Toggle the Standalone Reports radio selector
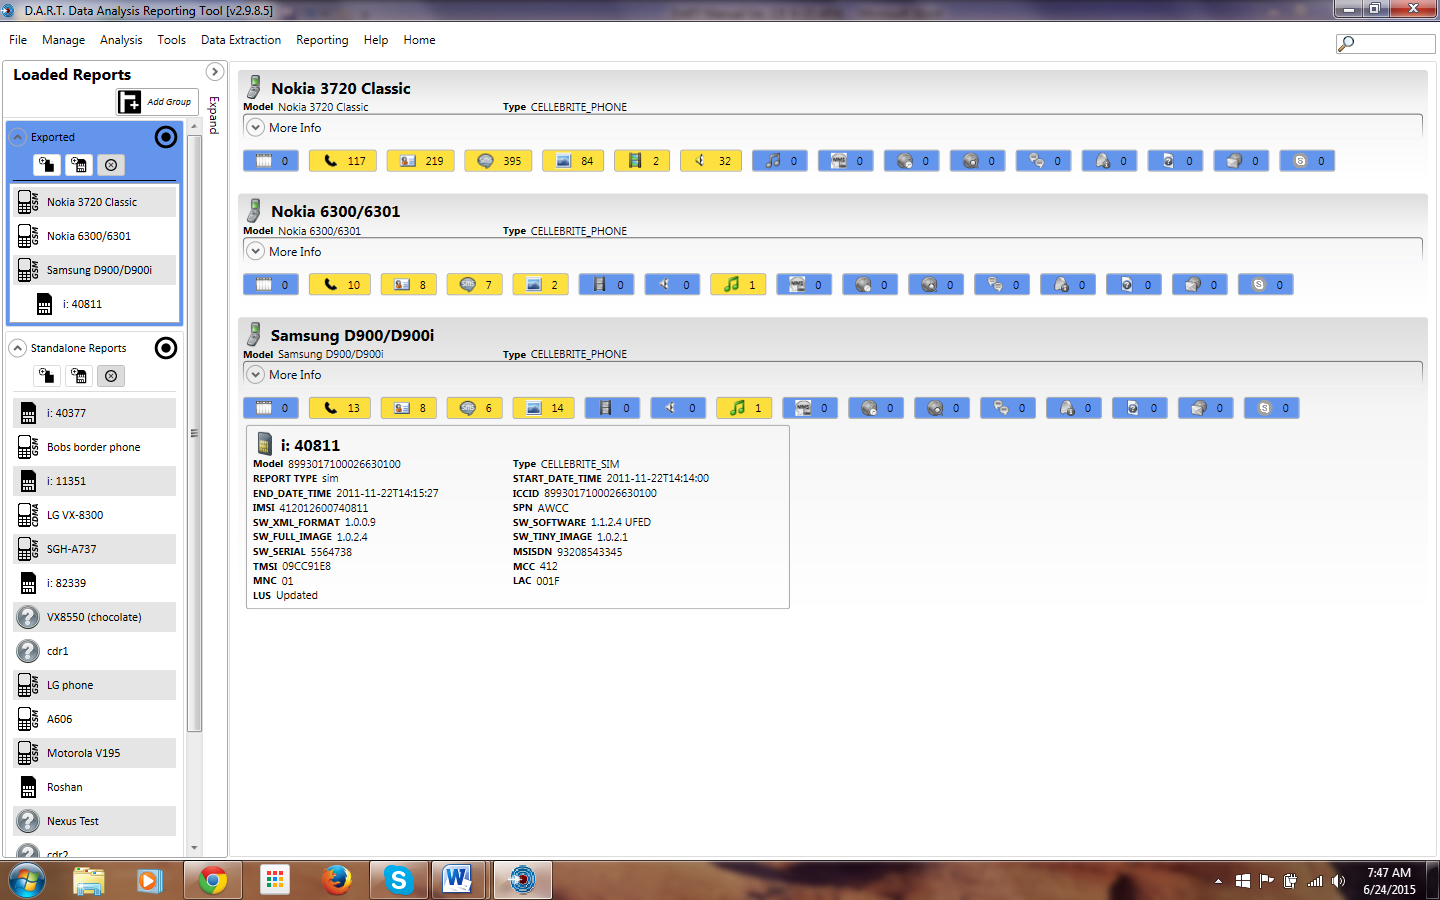Viewport: 1440px width, 900px height. tap(166, 348)
